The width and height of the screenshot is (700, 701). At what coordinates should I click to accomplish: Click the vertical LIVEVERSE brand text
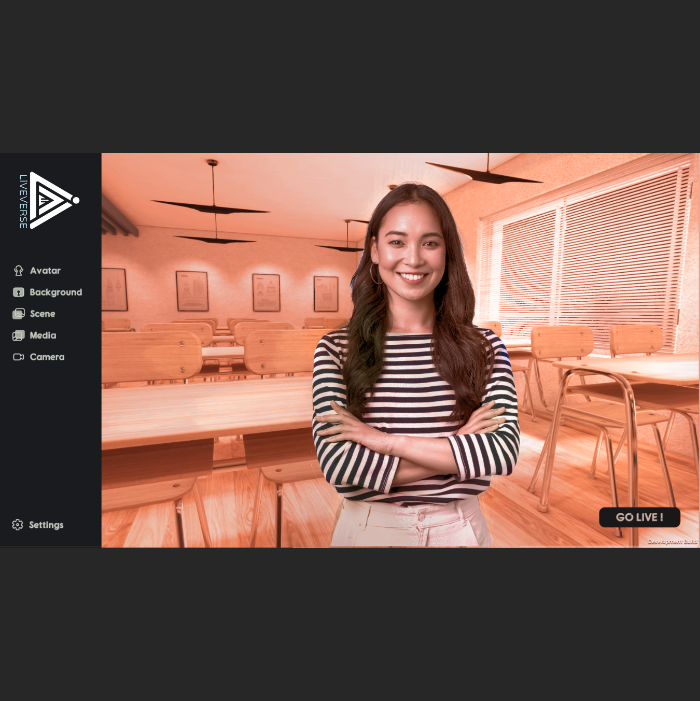(23, 201)
